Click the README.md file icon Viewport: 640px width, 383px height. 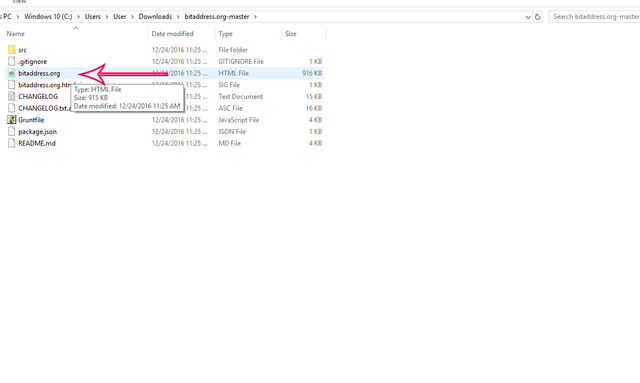point(11,143)
